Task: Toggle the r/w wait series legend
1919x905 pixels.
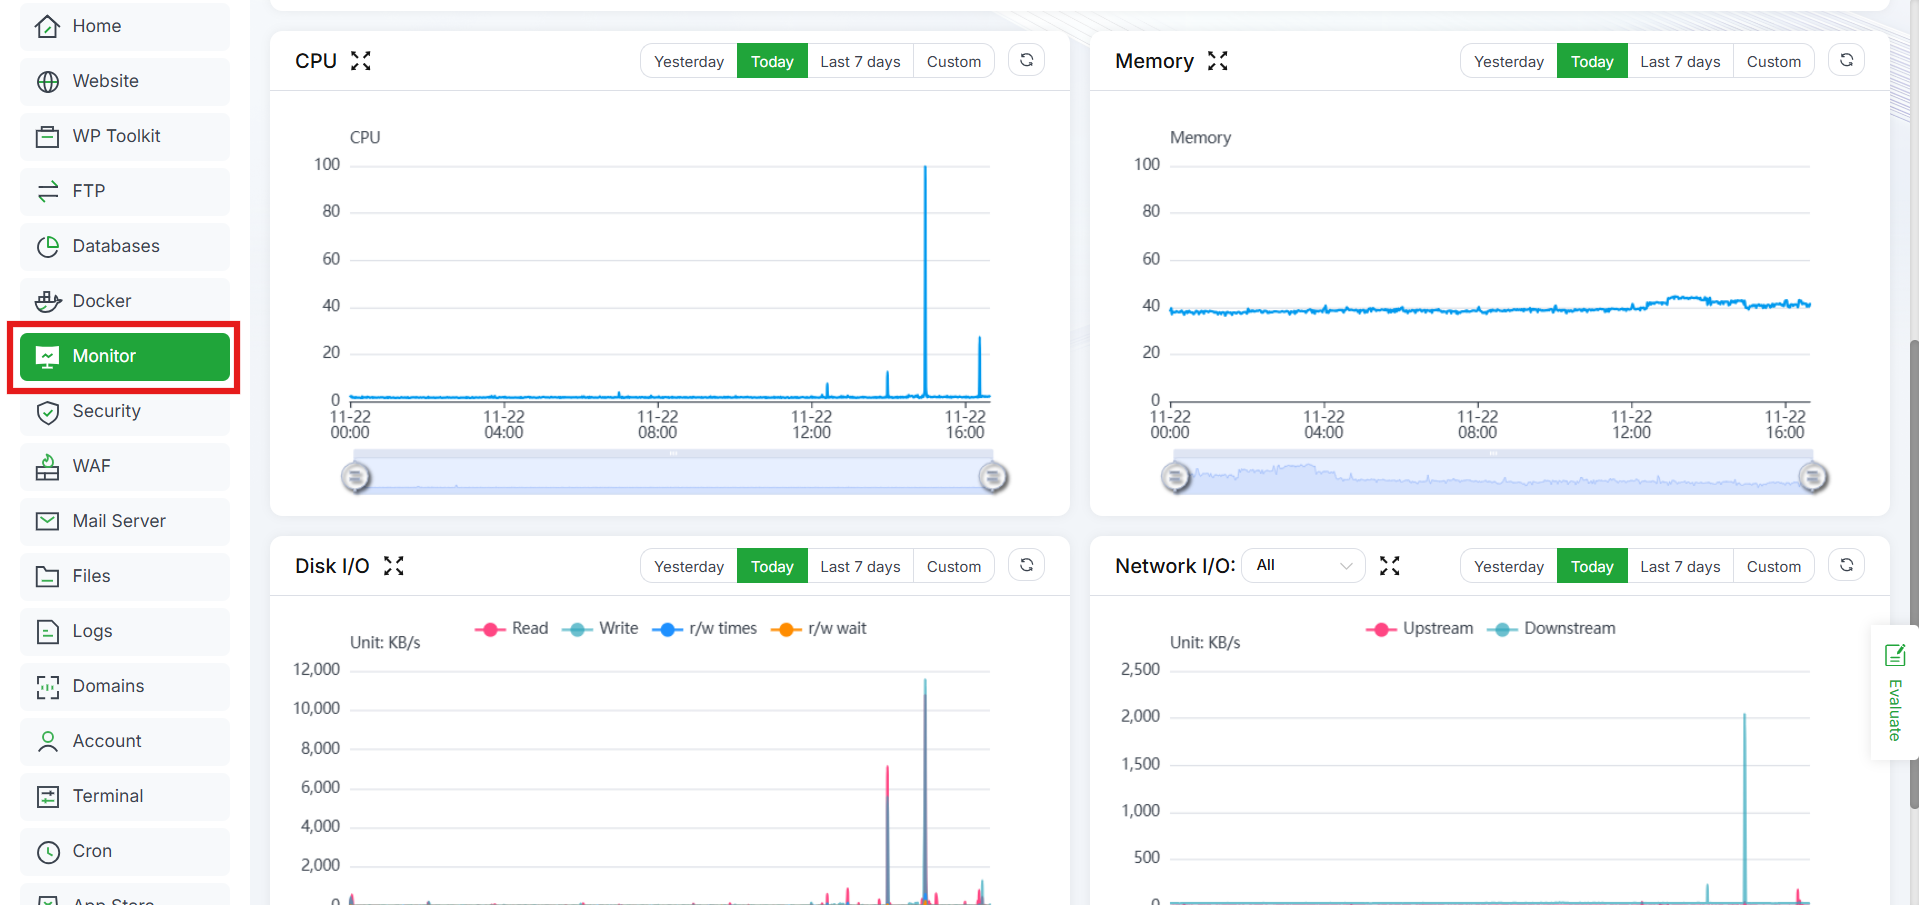Action: click(x=819, y=629)
